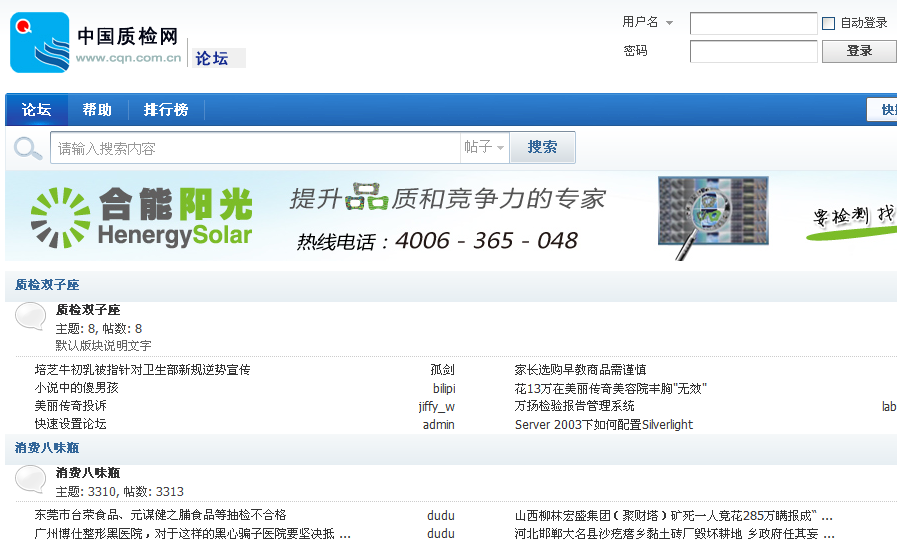The image size is (897, 541).
Task: Enable the 自动登录 checkbox
Action: pyautogui.click(x=828, y=23)
